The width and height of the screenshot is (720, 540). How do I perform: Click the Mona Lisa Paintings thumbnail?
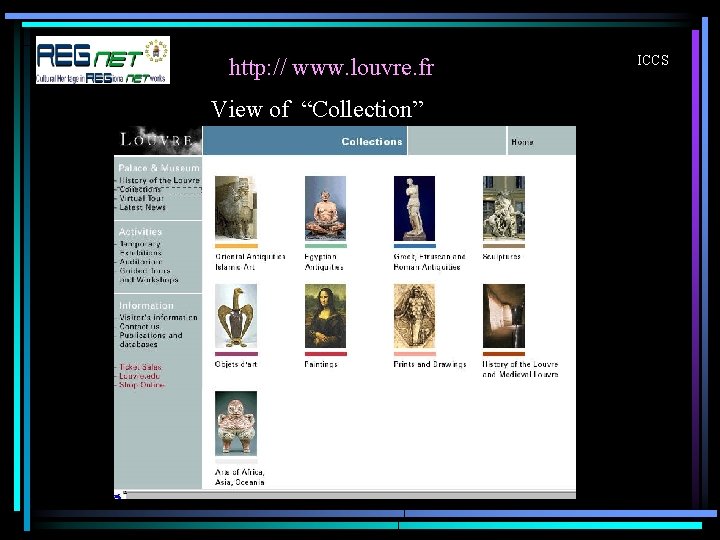pyautogui.click(x=325, y=316)
